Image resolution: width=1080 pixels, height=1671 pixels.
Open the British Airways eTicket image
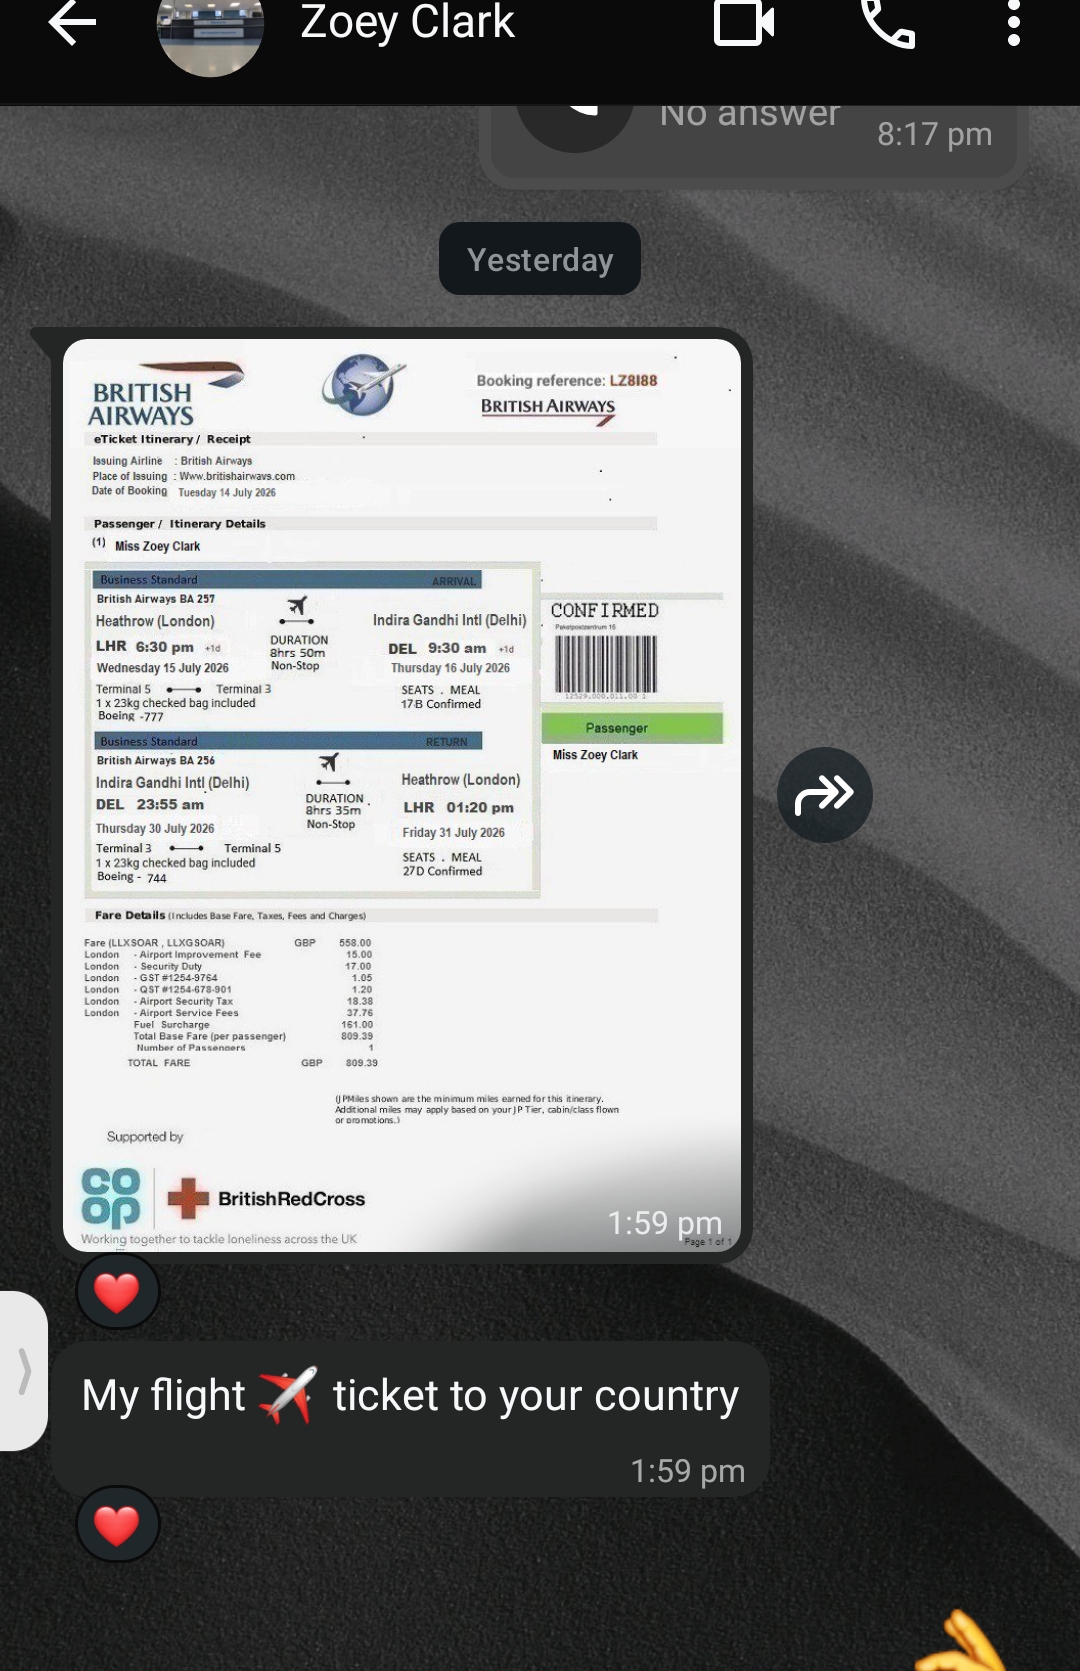click(x=402, y=795)
